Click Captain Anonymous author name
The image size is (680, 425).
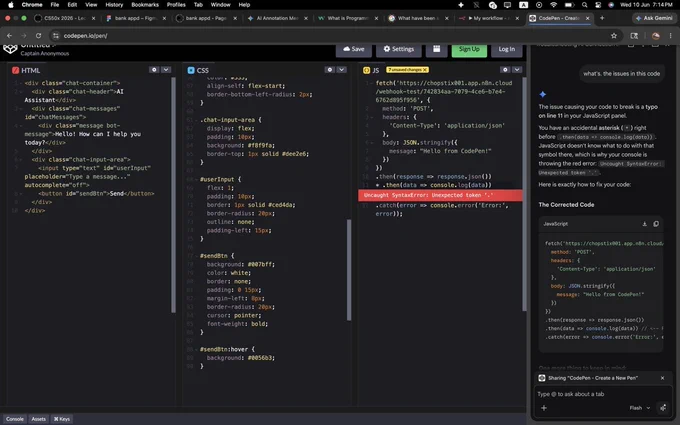(45, 54)
